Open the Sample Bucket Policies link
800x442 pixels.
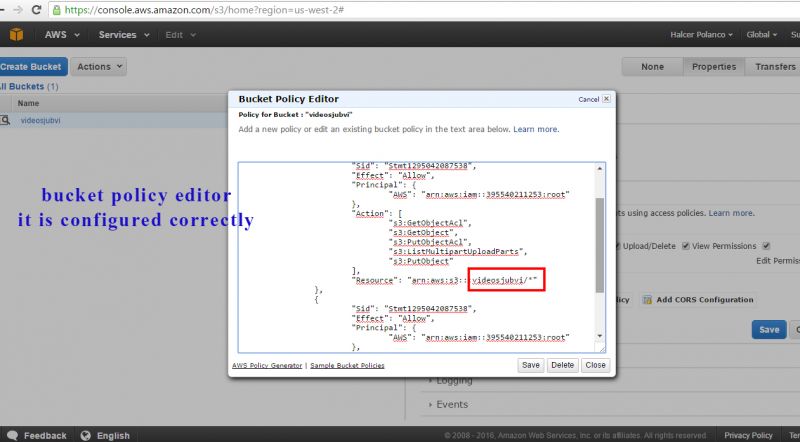click(347, 365)
